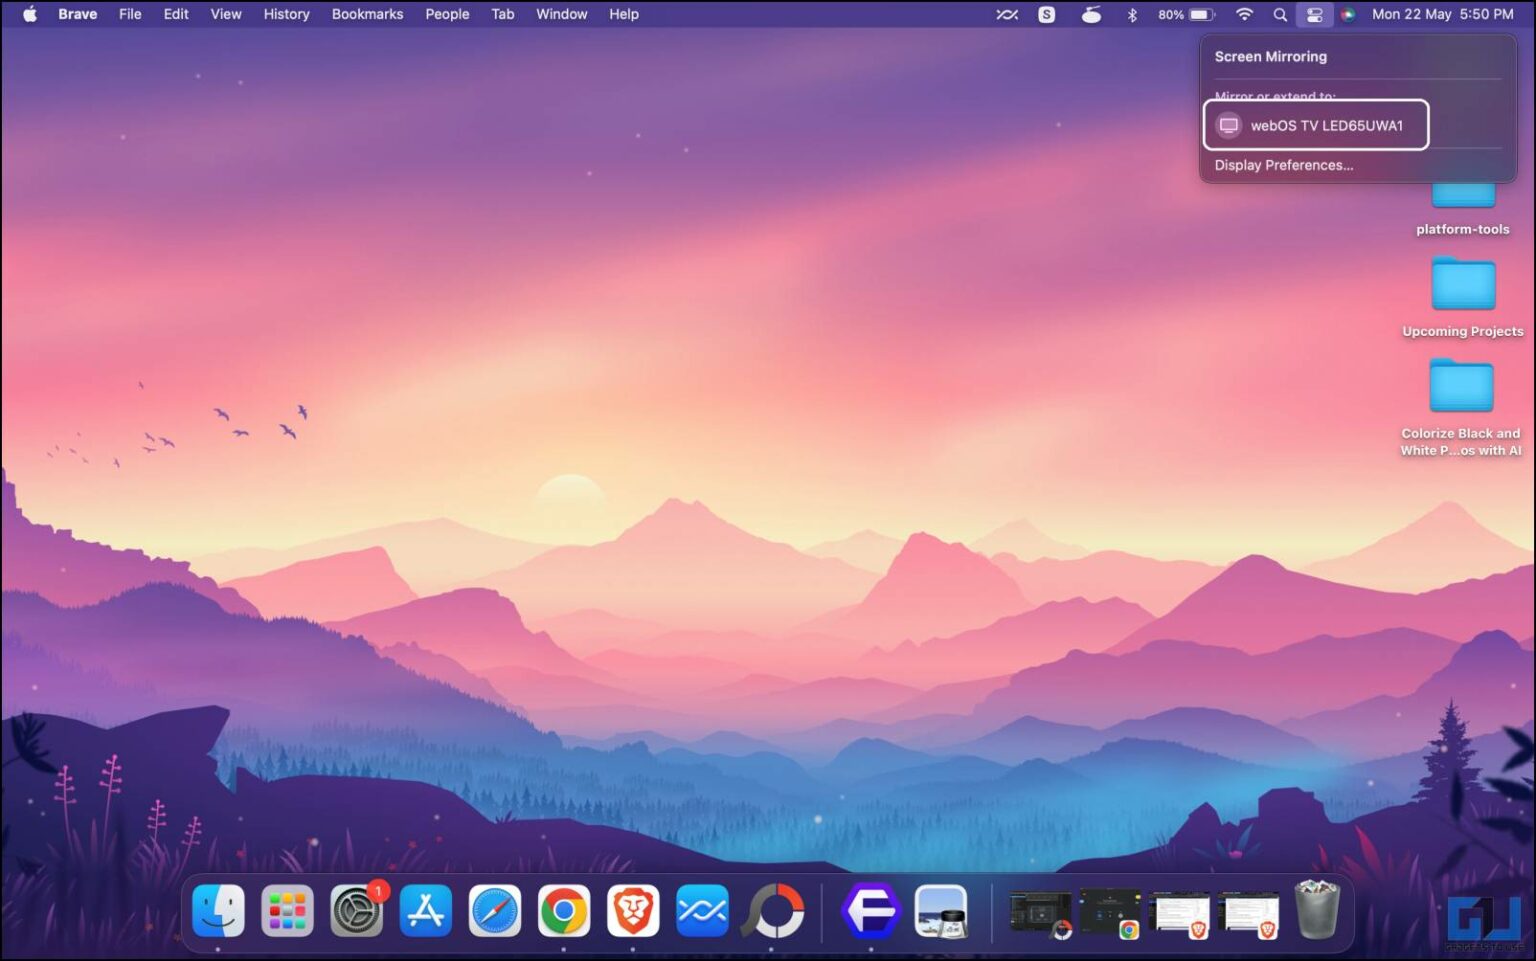Open Launchpad from the Dock

coord(287,911)
